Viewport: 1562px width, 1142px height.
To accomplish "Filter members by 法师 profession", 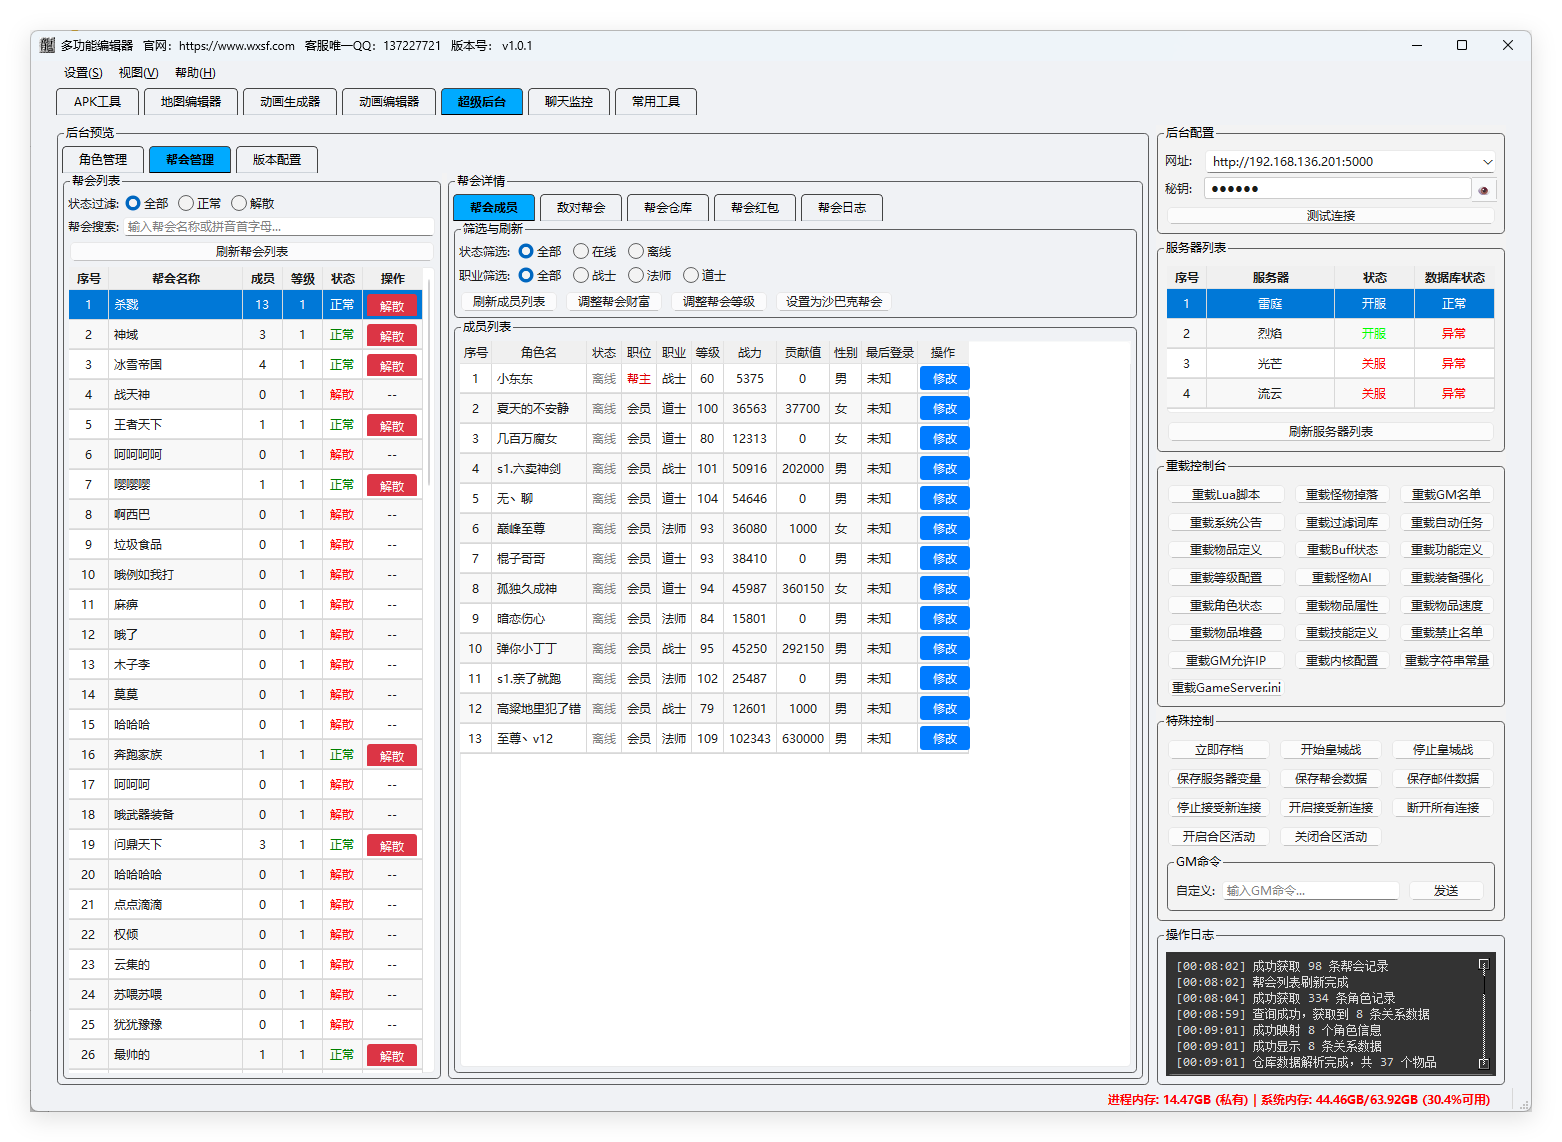I will (636, 276).
